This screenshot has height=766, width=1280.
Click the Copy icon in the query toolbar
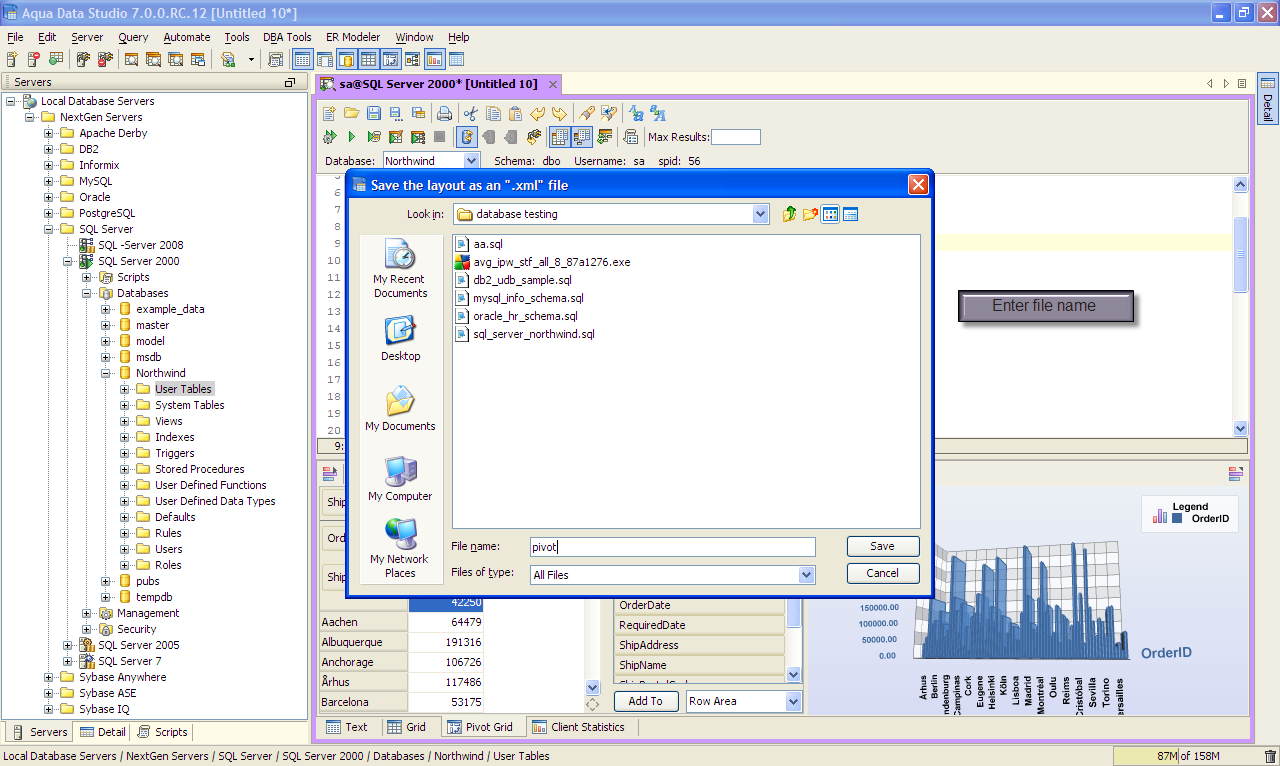[493, 113]
